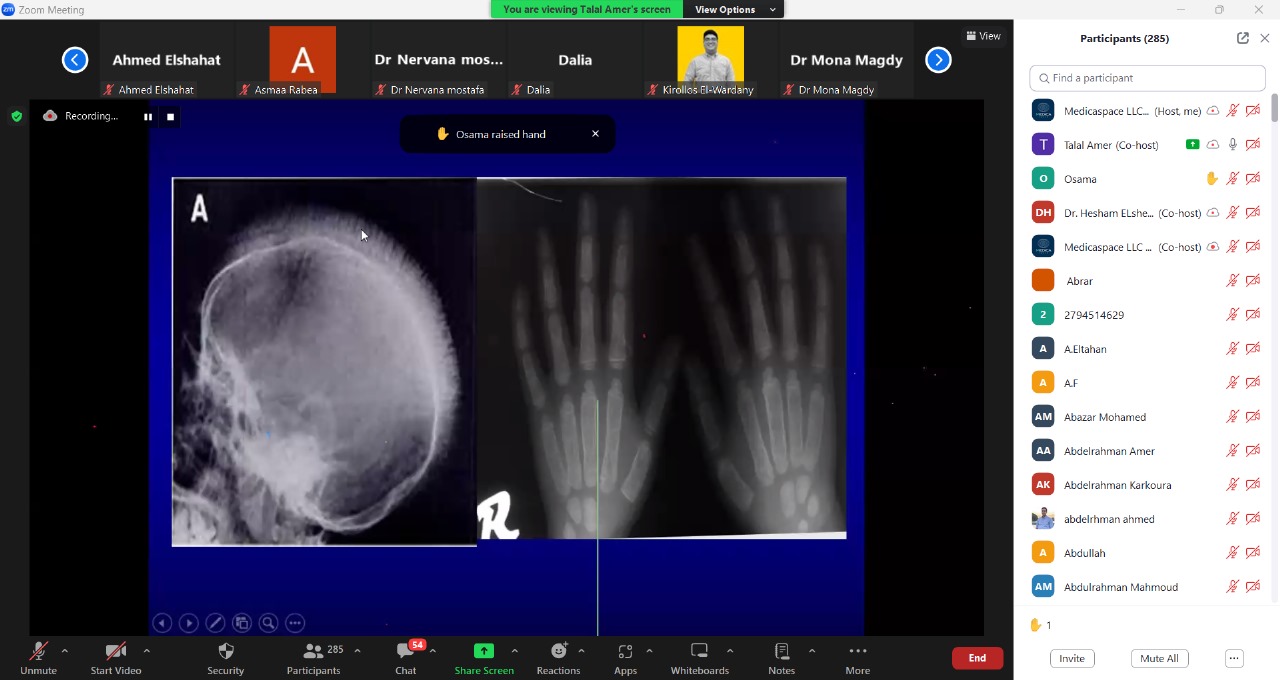Click the Apps icon
The width and height of the screenshot is (1280, 680).
pos(625,652)
